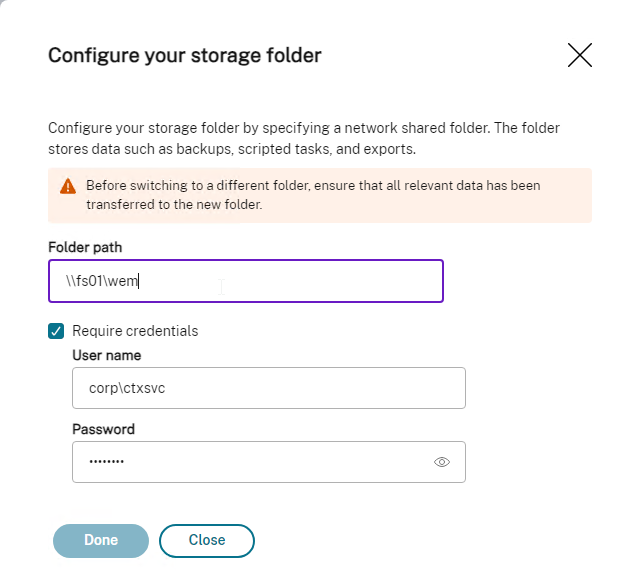Screen dimensions: 618x575
Task: Select the User name input field
Action: pos(269,388)
